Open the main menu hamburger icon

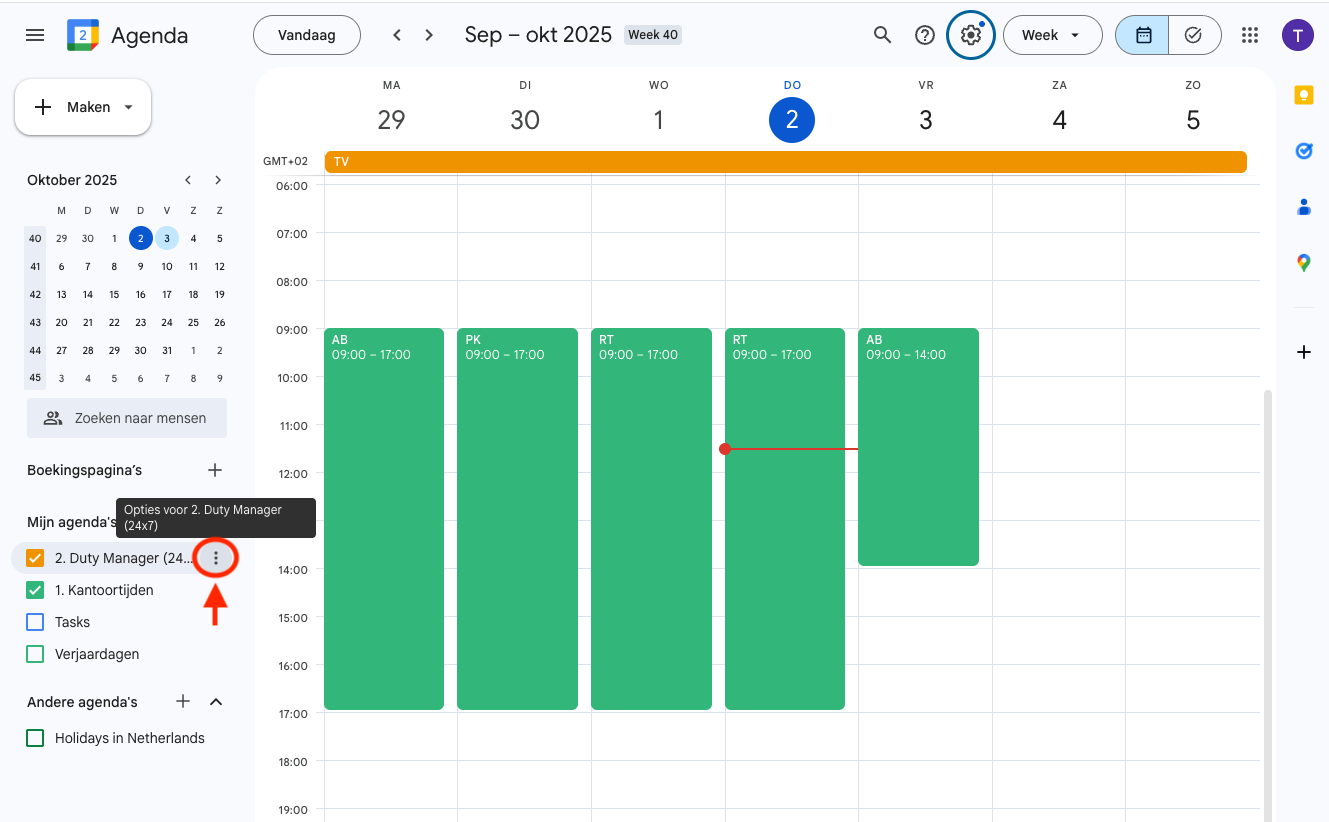point(35,35)
